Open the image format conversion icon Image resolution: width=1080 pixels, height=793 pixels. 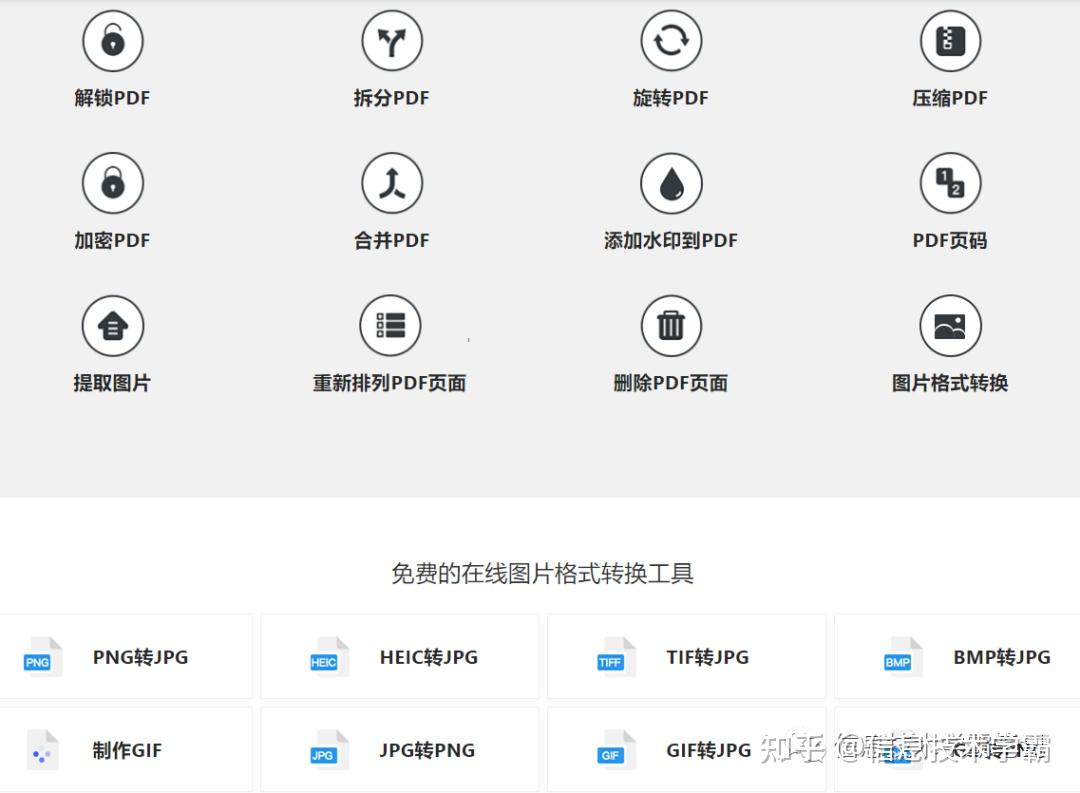[951, 326]
